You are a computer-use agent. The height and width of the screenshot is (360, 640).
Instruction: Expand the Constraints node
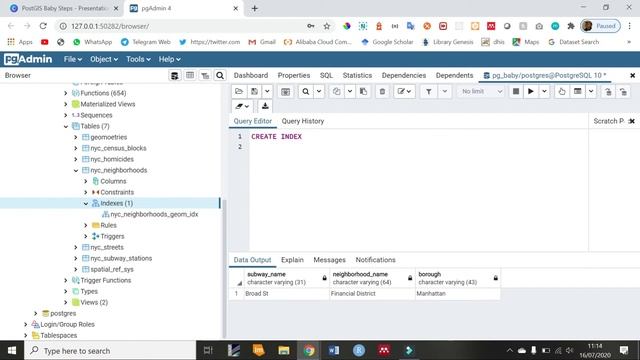click(86, 192)
